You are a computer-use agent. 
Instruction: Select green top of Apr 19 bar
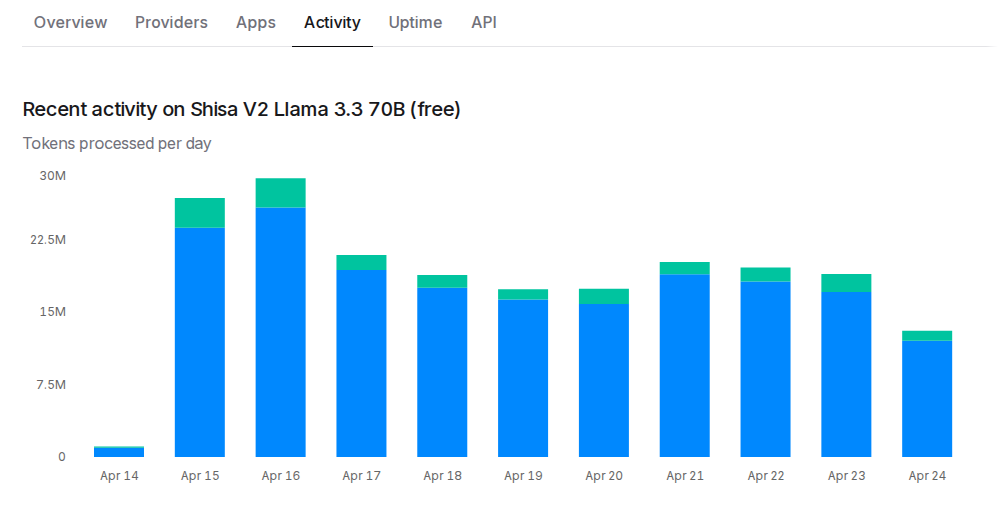pyautogui.click(x=523, y=295)
